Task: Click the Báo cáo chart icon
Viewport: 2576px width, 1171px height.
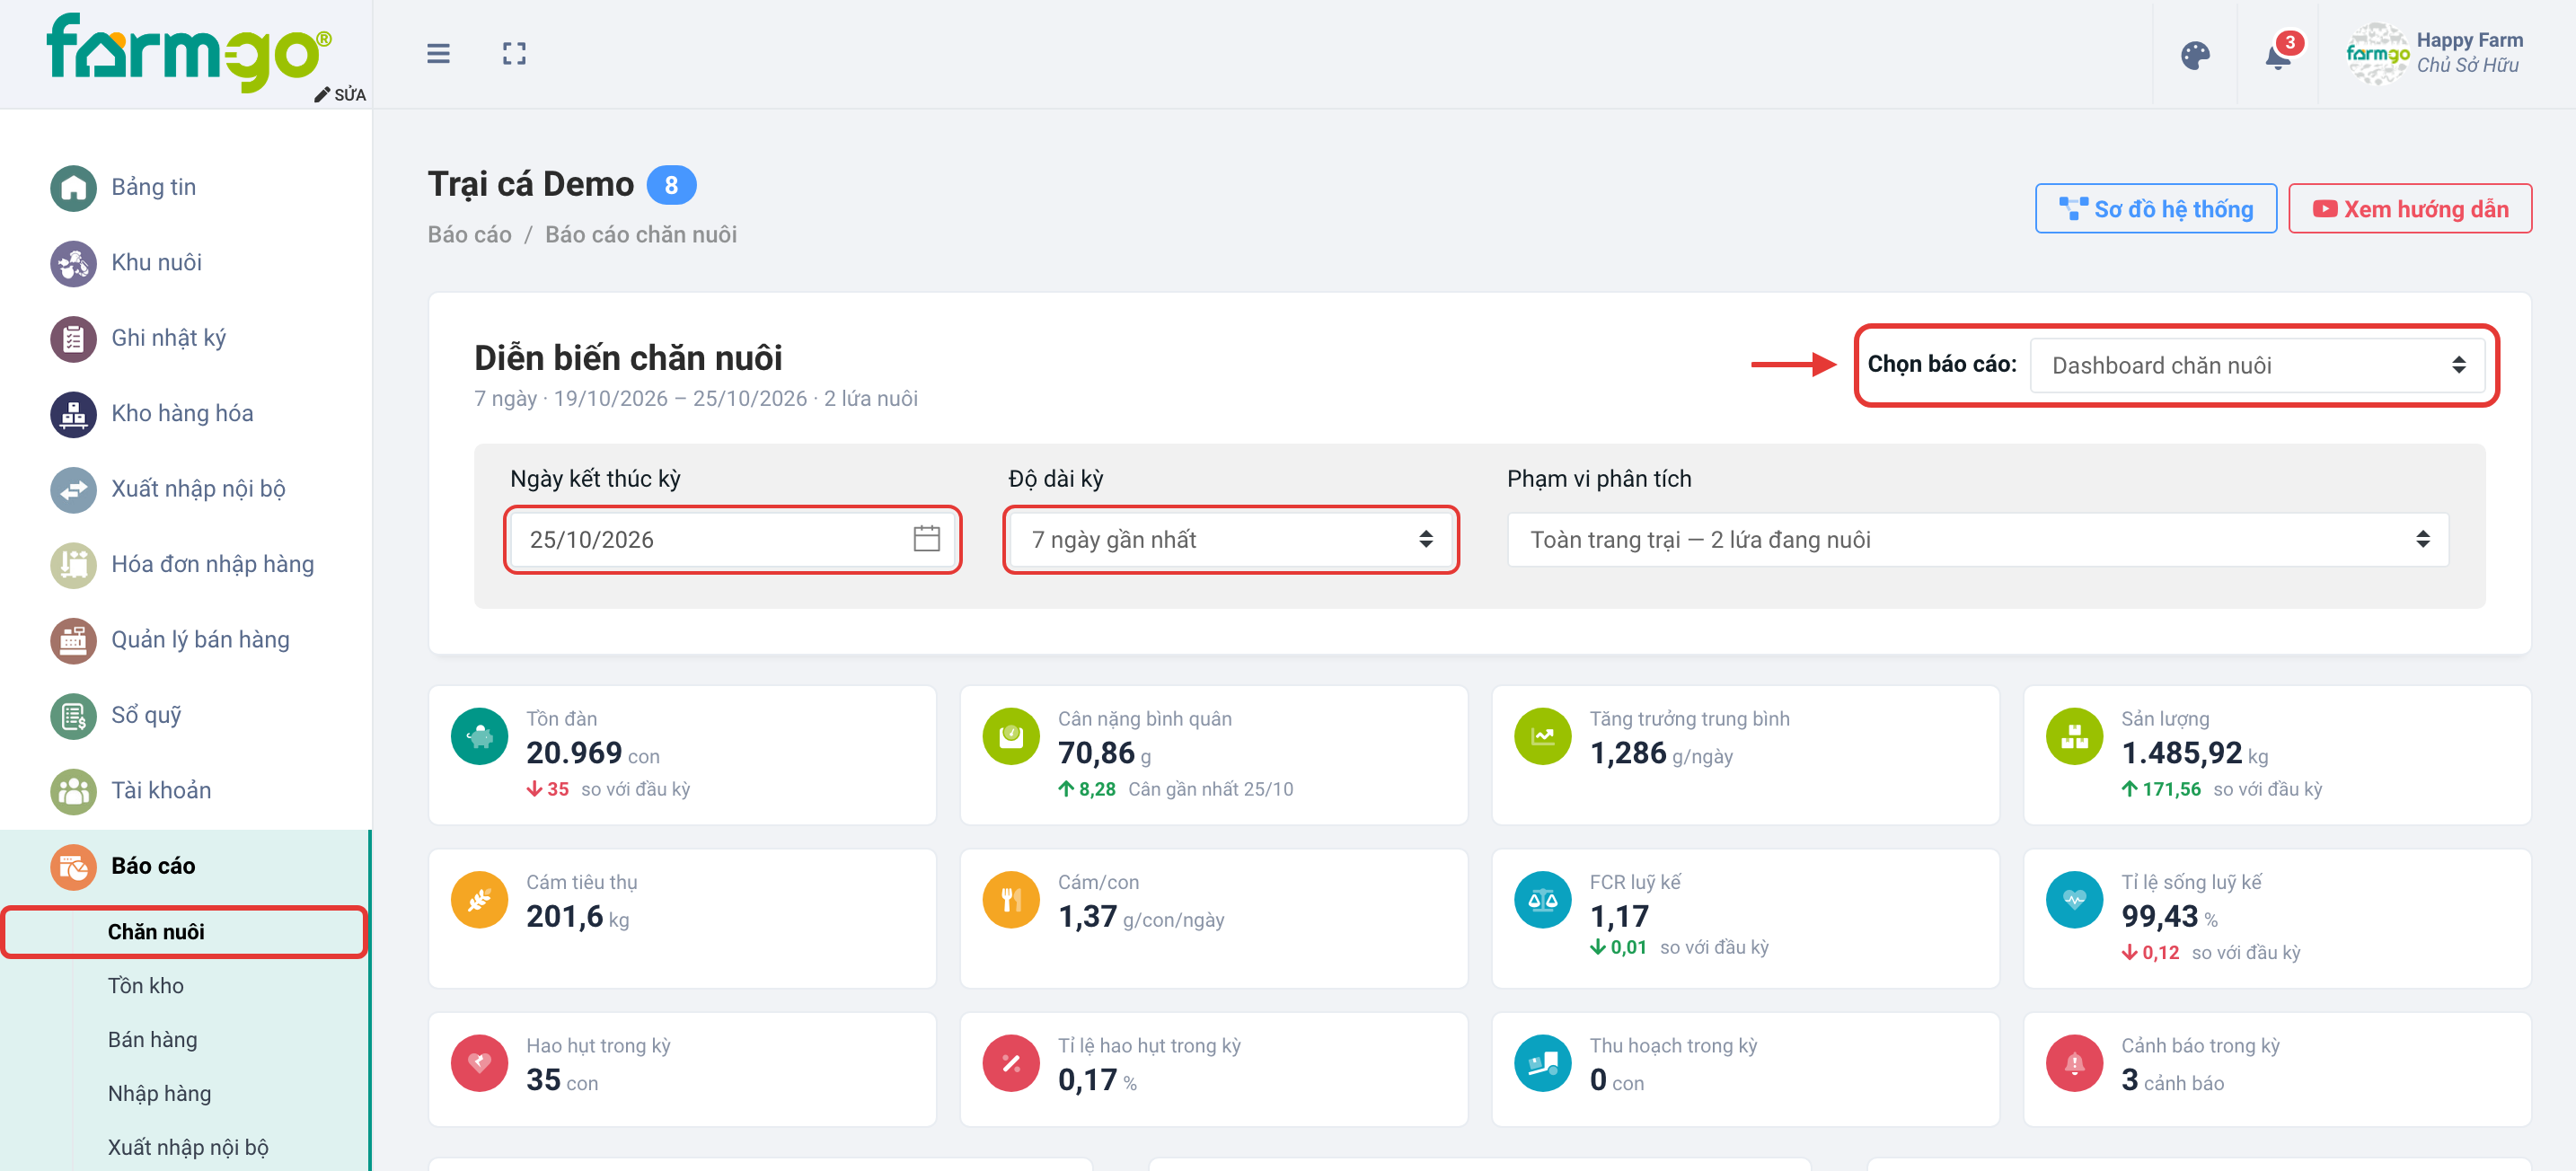Action: (x=73, y=867)
